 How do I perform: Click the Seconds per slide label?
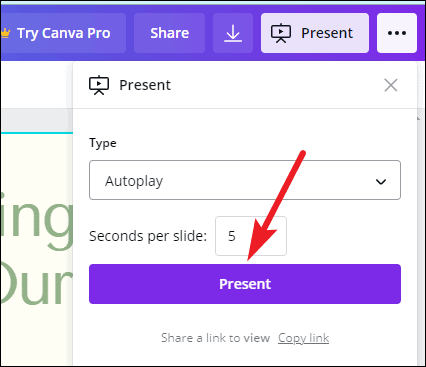[x=148, y=236]
